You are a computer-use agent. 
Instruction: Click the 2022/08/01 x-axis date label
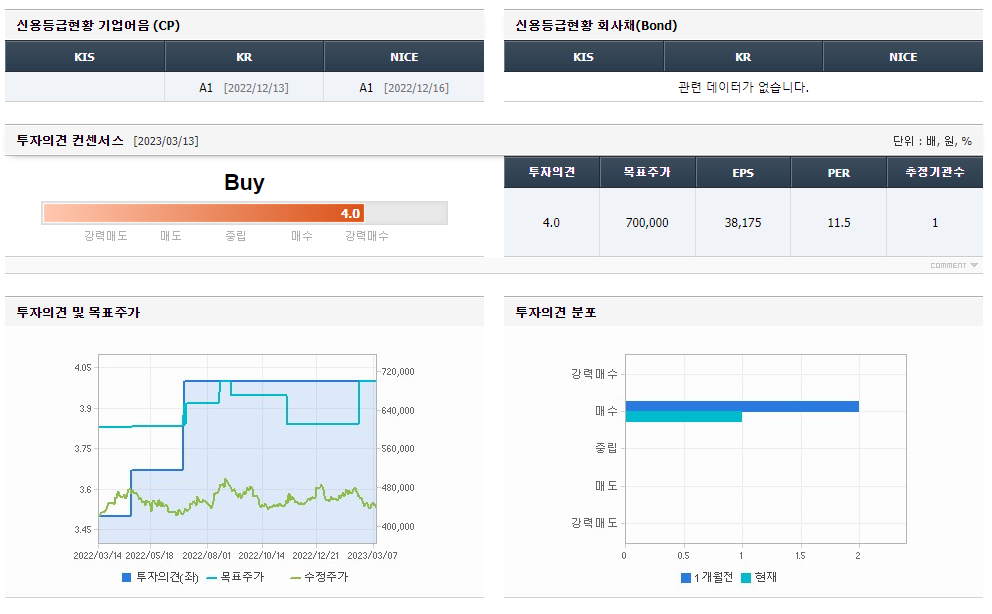click(207, 556)
